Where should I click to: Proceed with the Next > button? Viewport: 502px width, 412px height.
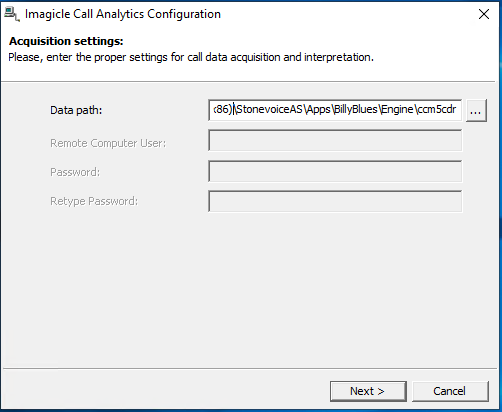pos(368,391)
